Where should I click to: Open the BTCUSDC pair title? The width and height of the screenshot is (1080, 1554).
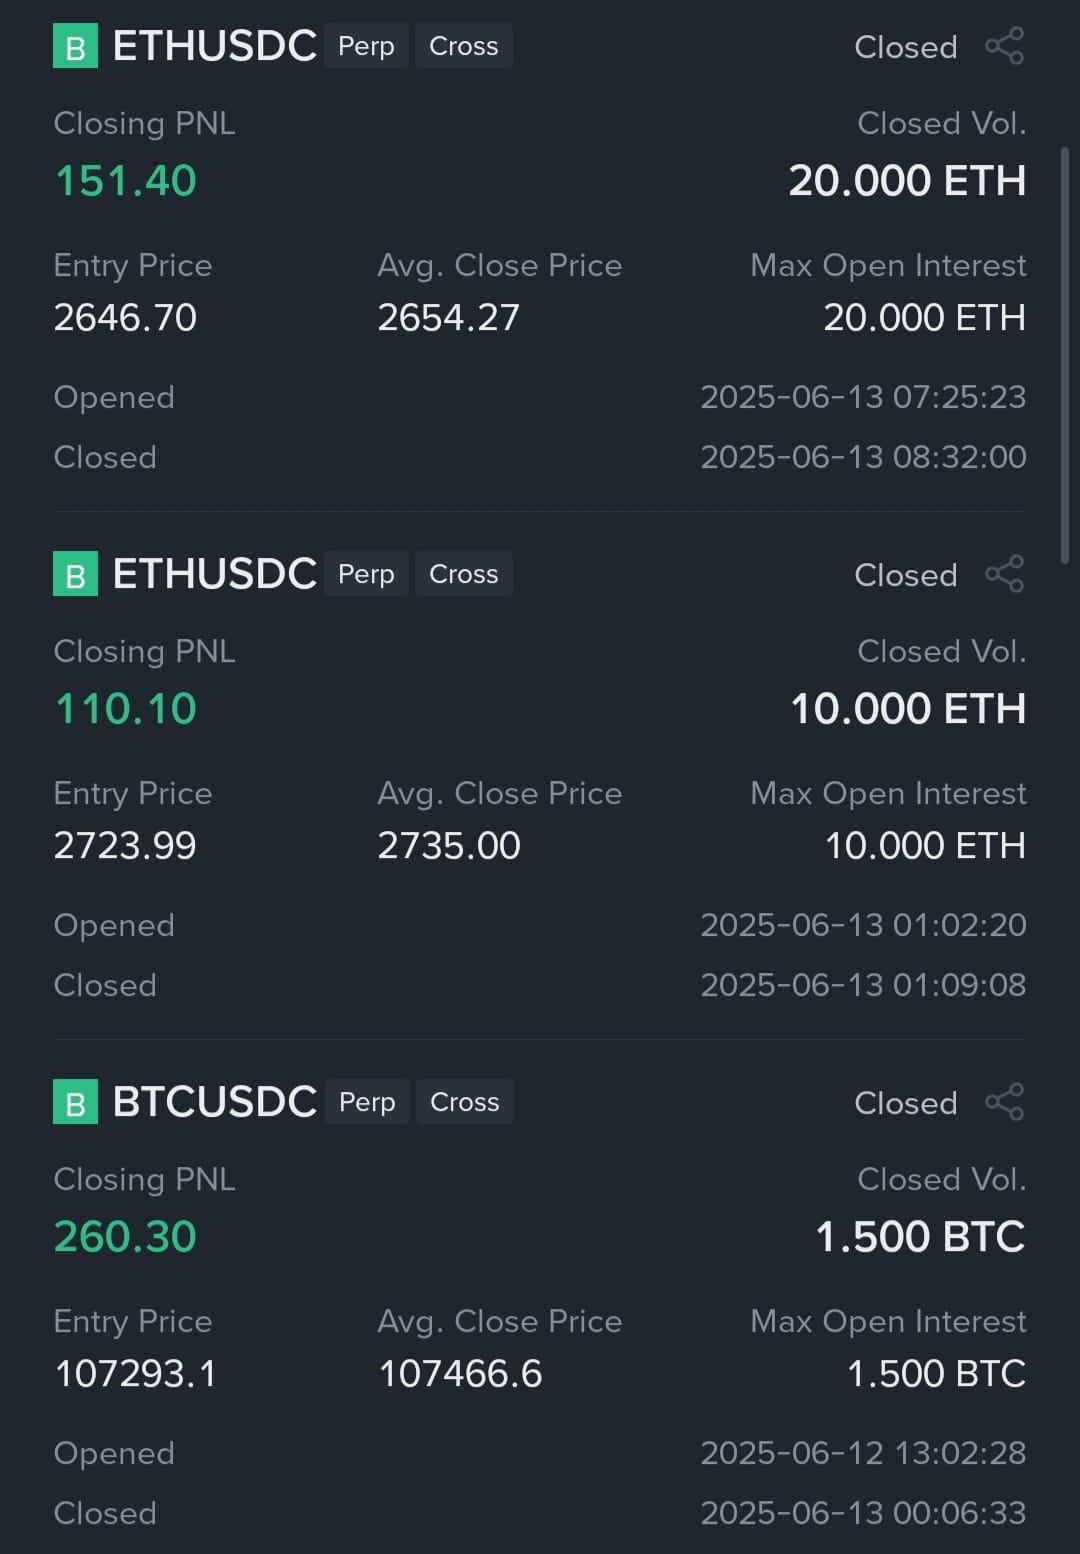click(214, 1102)
